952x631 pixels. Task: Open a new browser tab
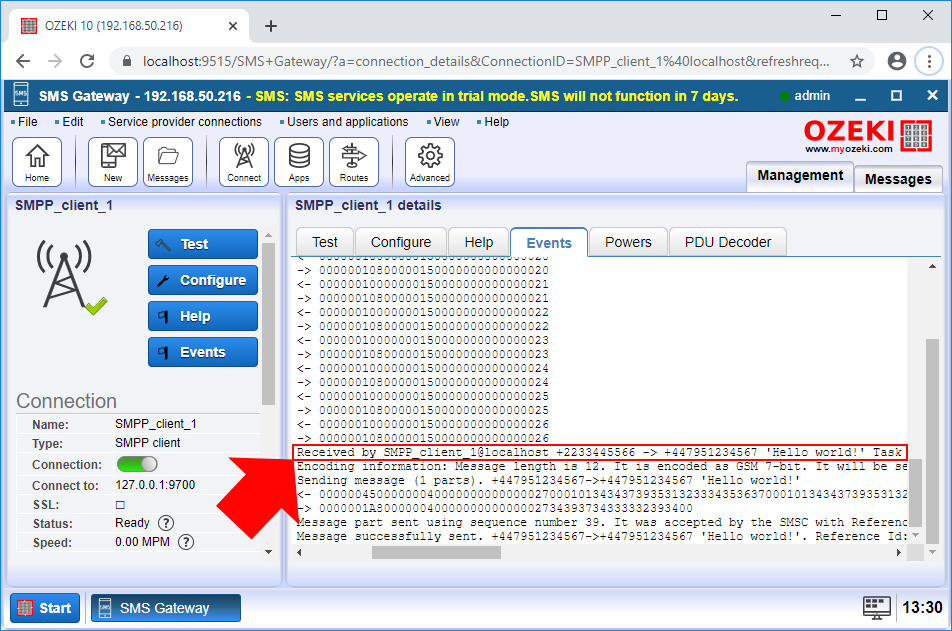coord(271,26)
